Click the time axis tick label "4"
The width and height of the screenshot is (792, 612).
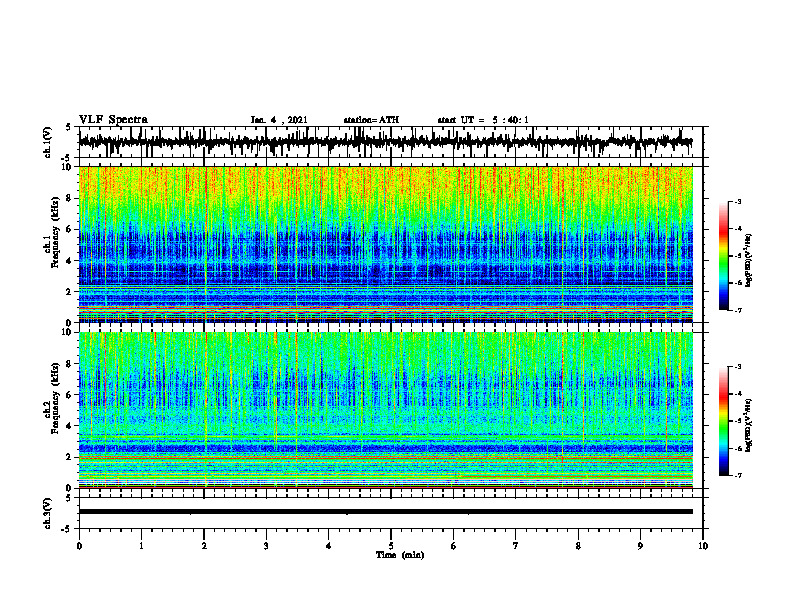[329, 546]
